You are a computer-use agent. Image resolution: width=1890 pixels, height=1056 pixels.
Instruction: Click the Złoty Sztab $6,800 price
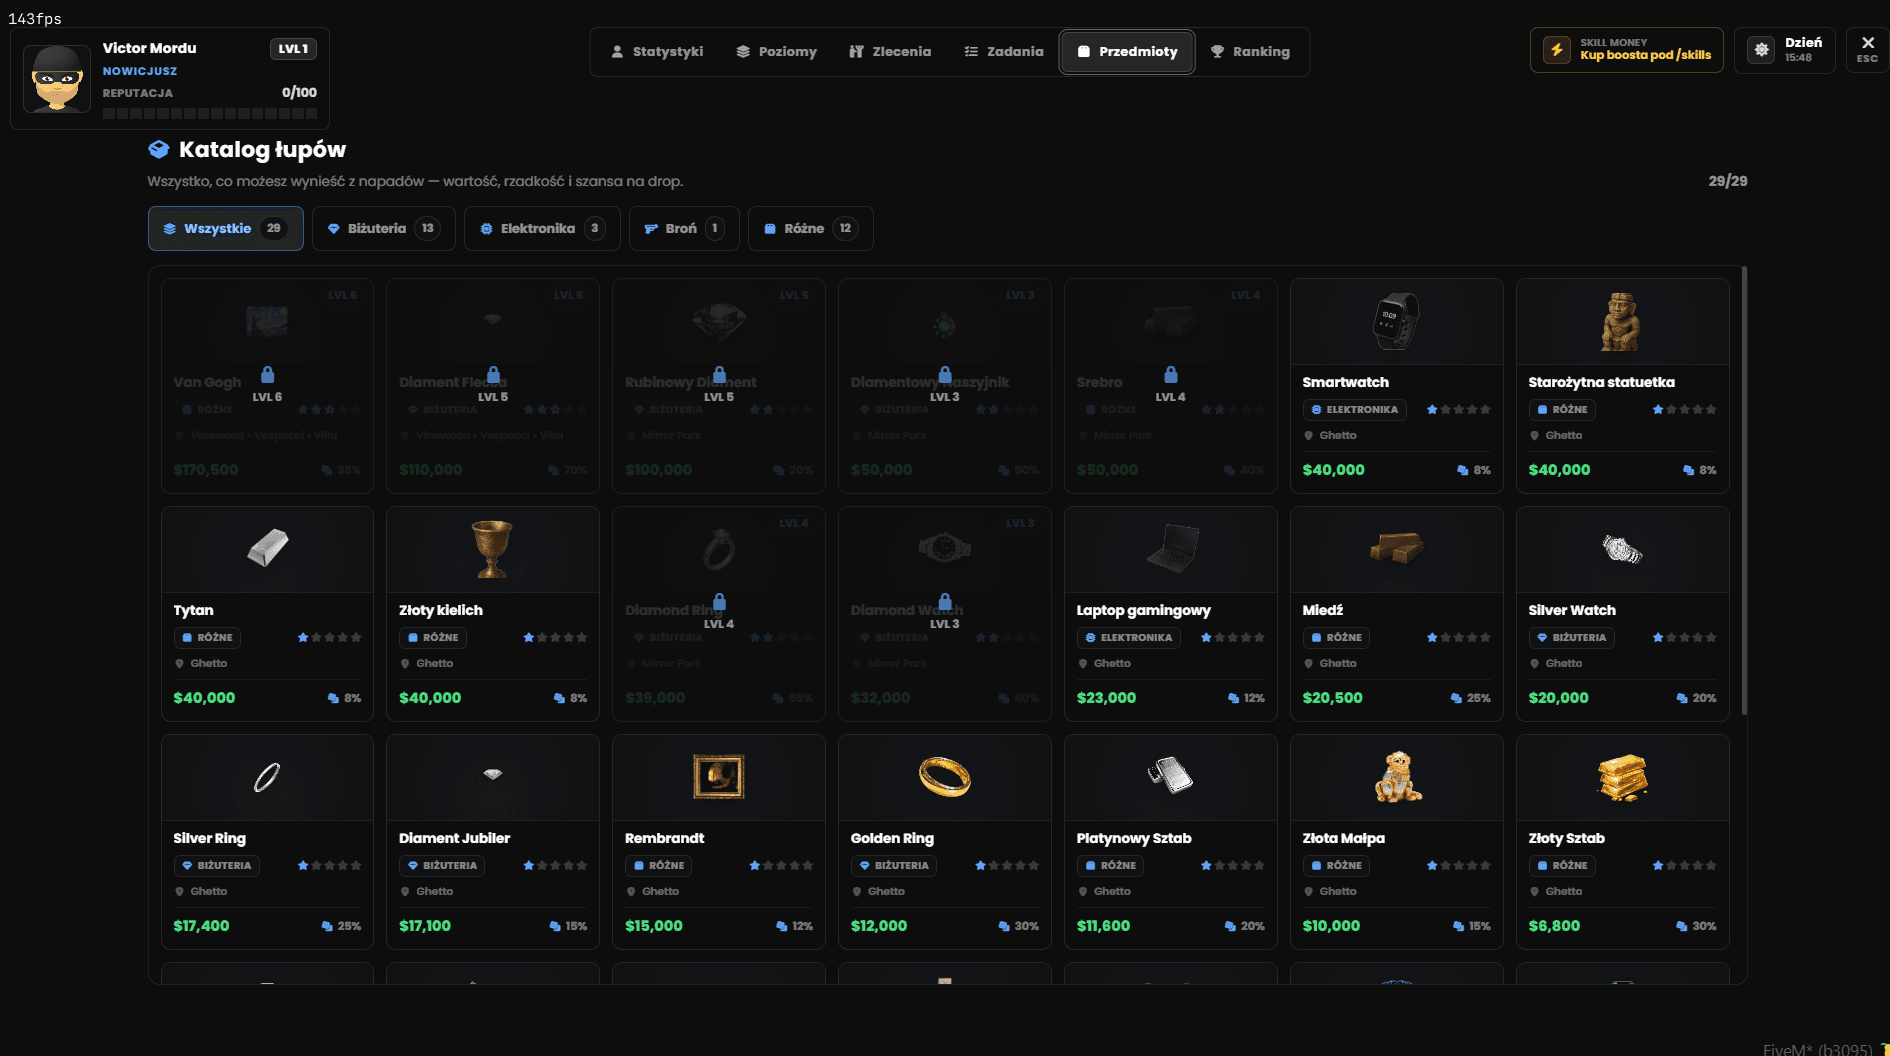[1554, 926]
